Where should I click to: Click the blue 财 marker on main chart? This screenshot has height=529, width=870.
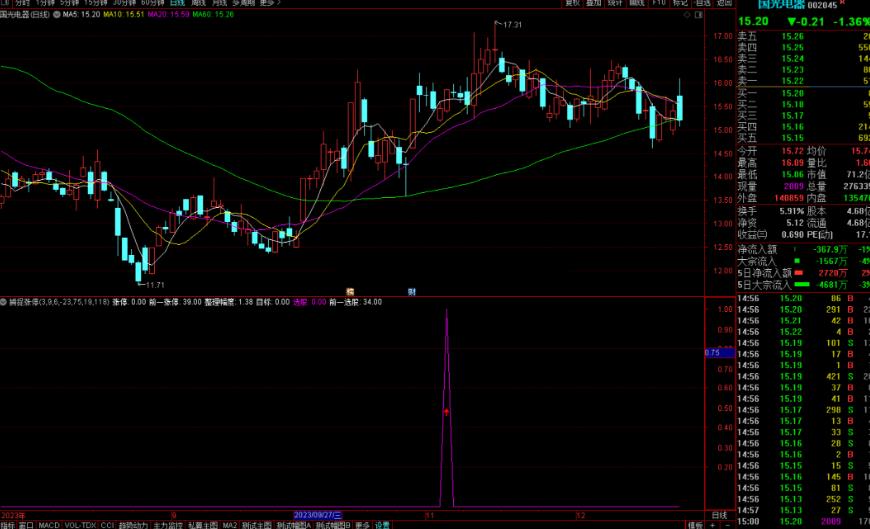(412, 292)
